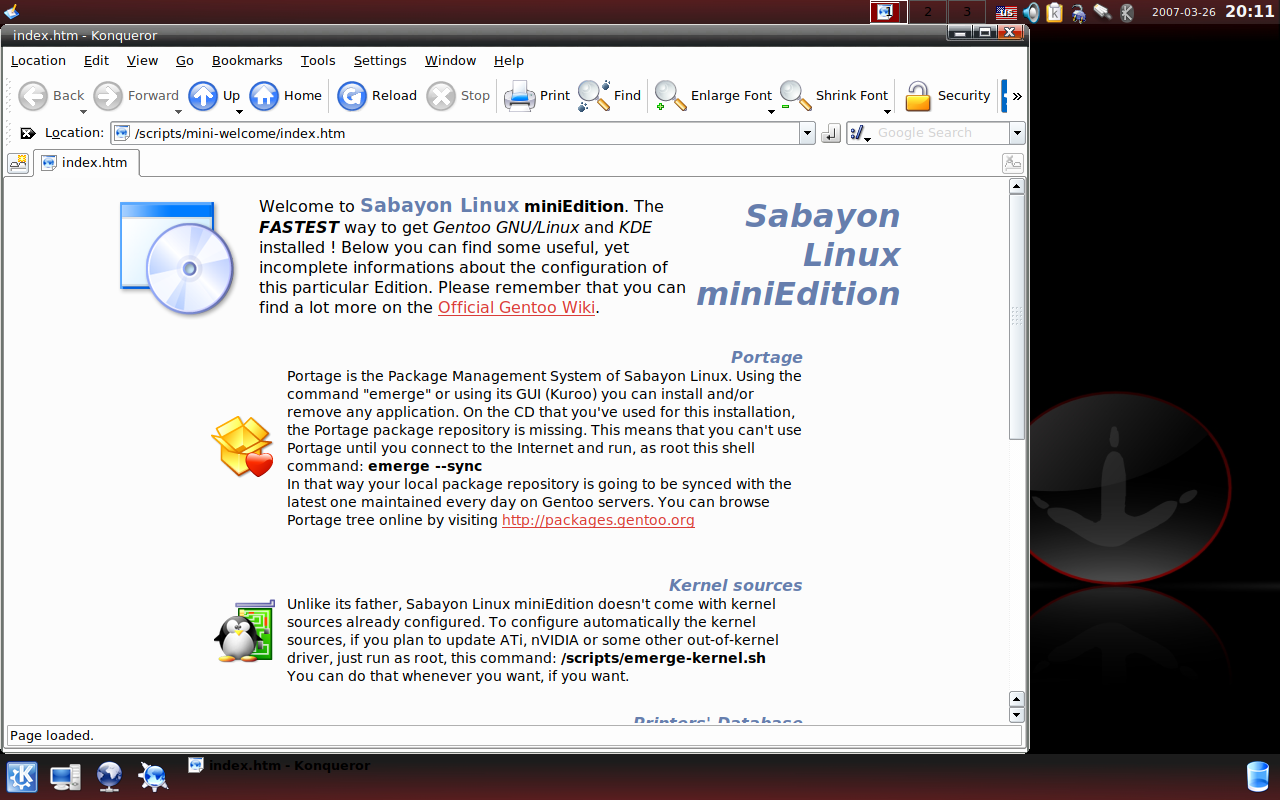The height and width of the screenshot is (800, 1280).
Task: Click into the Google Search field
Action: coord(940,133)
